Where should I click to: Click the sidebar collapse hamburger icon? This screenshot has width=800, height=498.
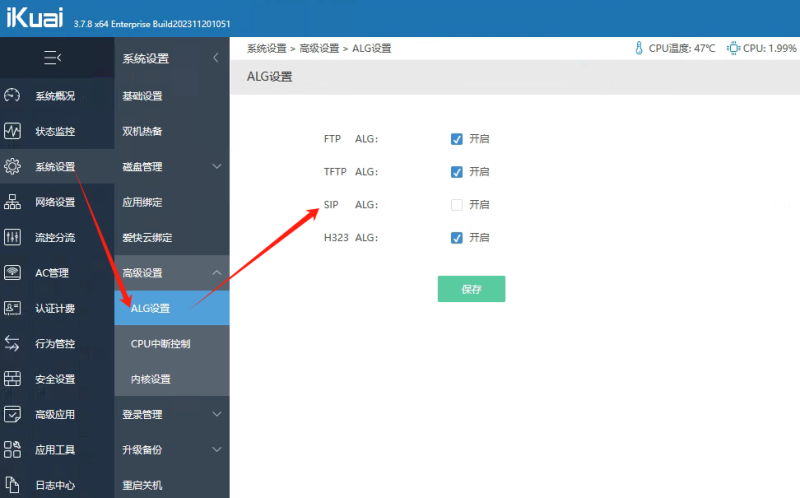pos(53,58)
